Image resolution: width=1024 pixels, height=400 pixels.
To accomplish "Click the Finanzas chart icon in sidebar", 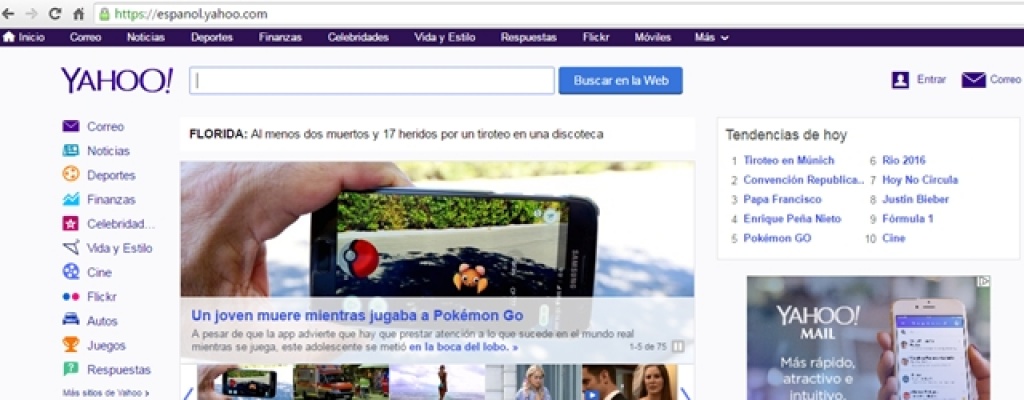I will coord(71,199).
